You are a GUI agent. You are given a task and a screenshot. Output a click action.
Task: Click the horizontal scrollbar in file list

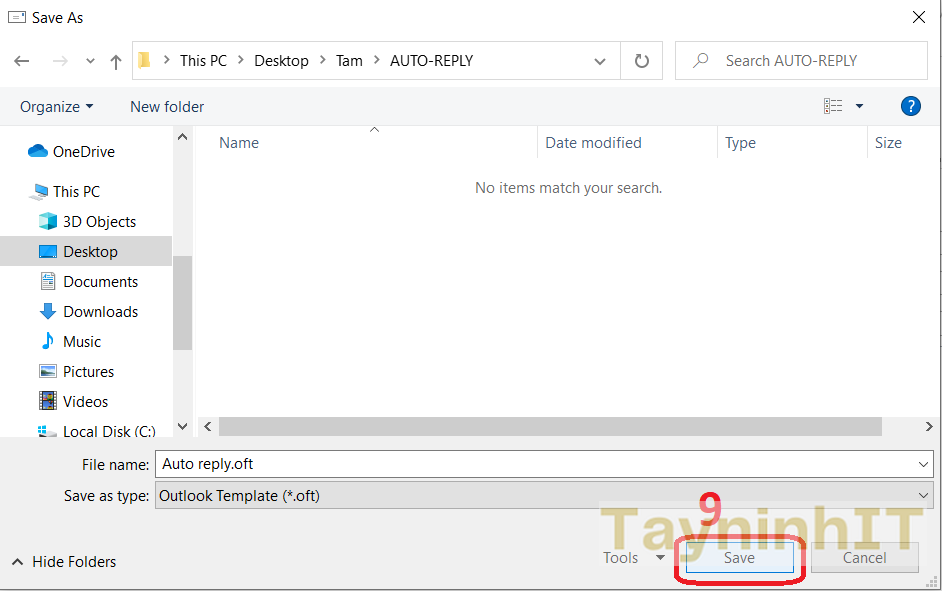(x=550, y=427)
